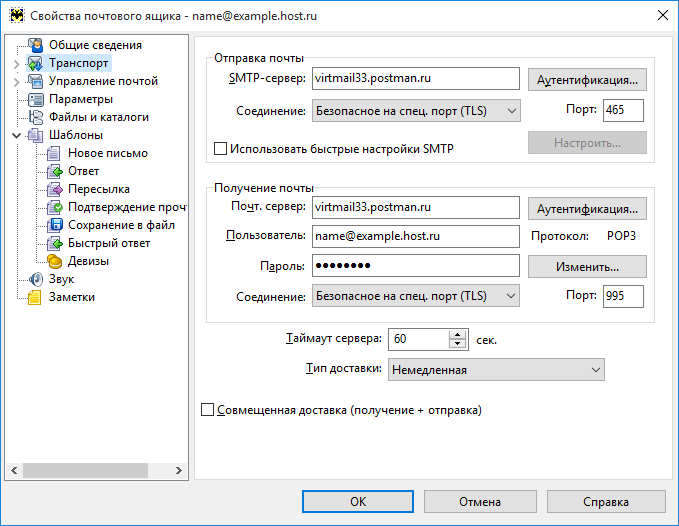Viewport: 679px width, 526px height.
Task: Click the Ответ template icon
Action: point(55,171)
